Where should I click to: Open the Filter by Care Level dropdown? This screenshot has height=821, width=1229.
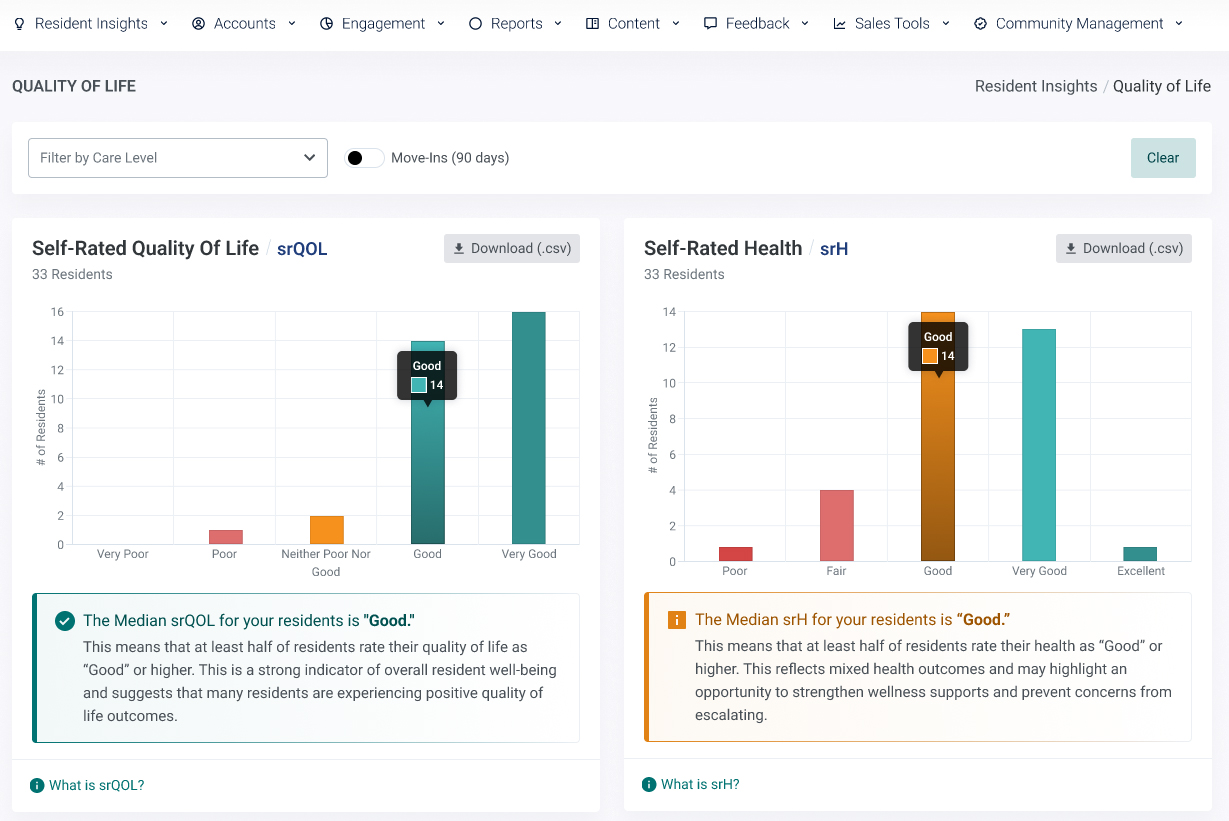pos(178,158)
